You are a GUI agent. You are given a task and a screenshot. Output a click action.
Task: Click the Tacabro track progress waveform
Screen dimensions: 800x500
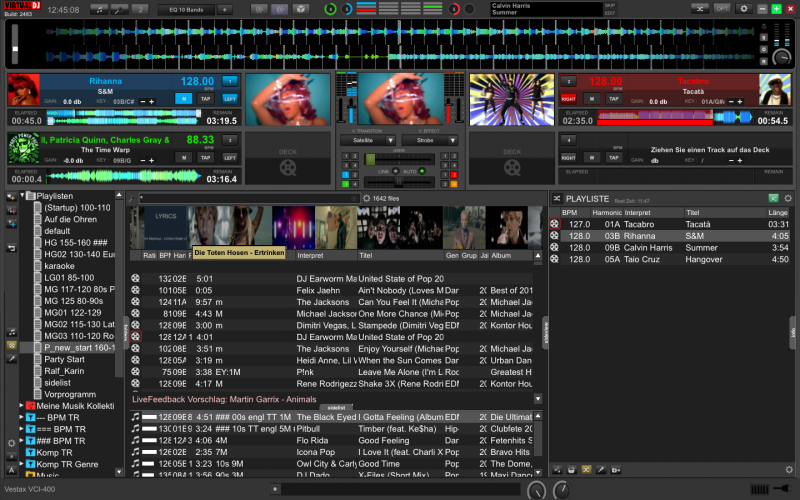[x=674, y=117]
